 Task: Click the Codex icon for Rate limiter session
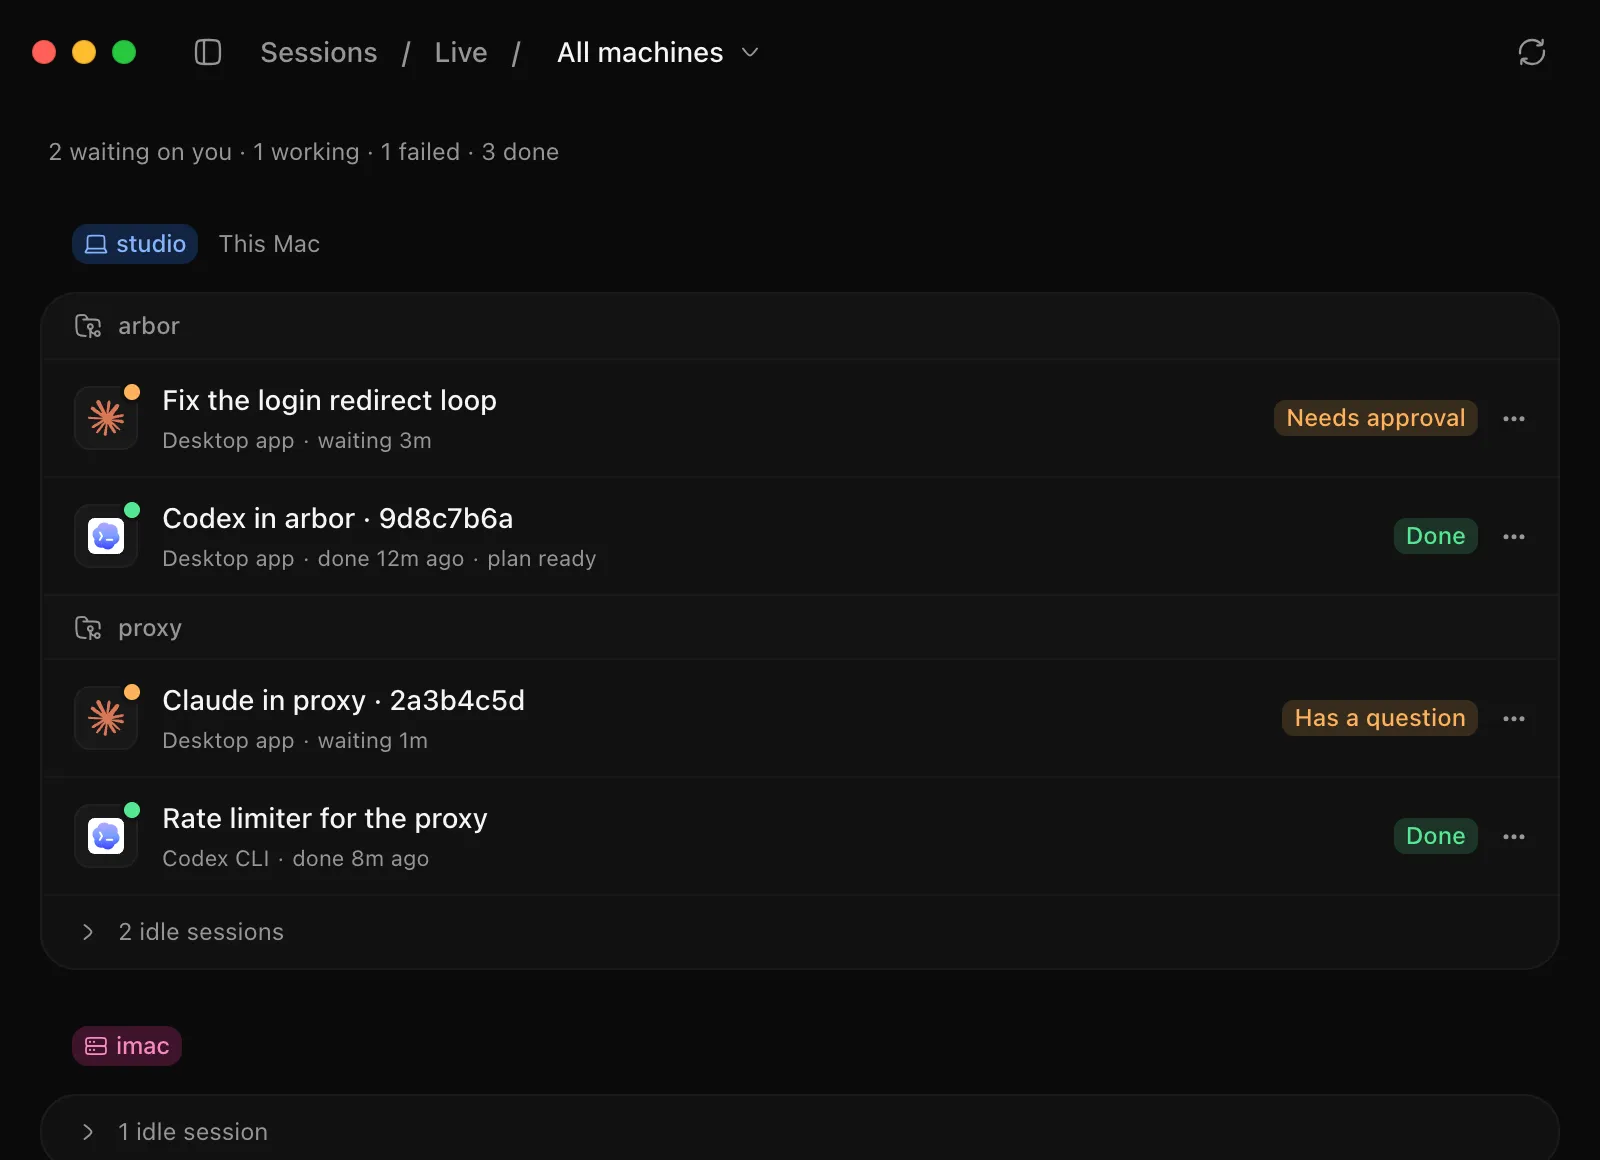(106, 836)
